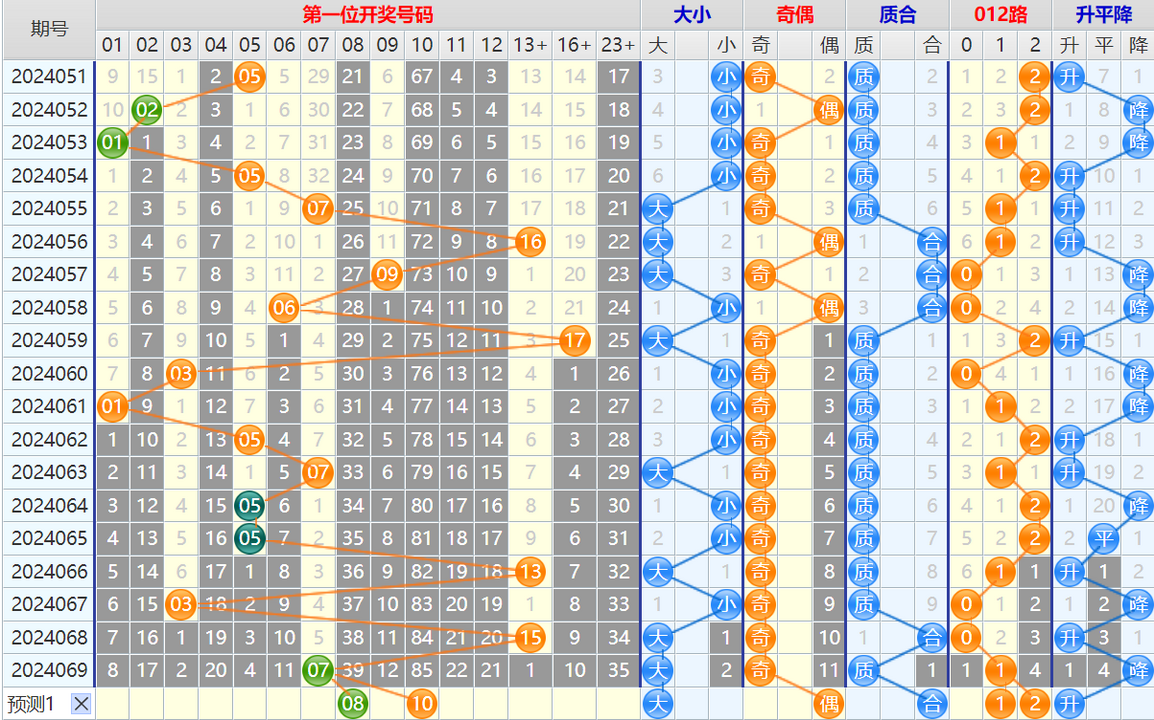Click the orange 03 ball in row 2024060
Viewport: 1154px width, 720px height.
(x=181, y=373)
